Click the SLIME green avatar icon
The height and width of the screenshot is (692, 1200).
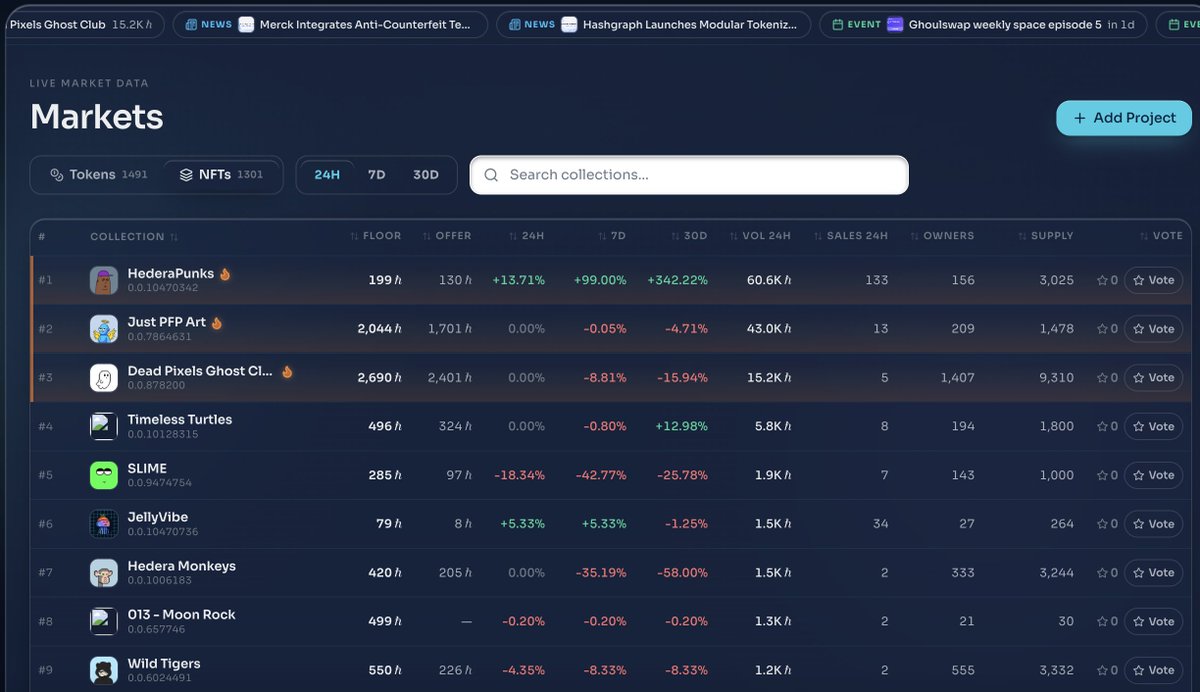104,475
